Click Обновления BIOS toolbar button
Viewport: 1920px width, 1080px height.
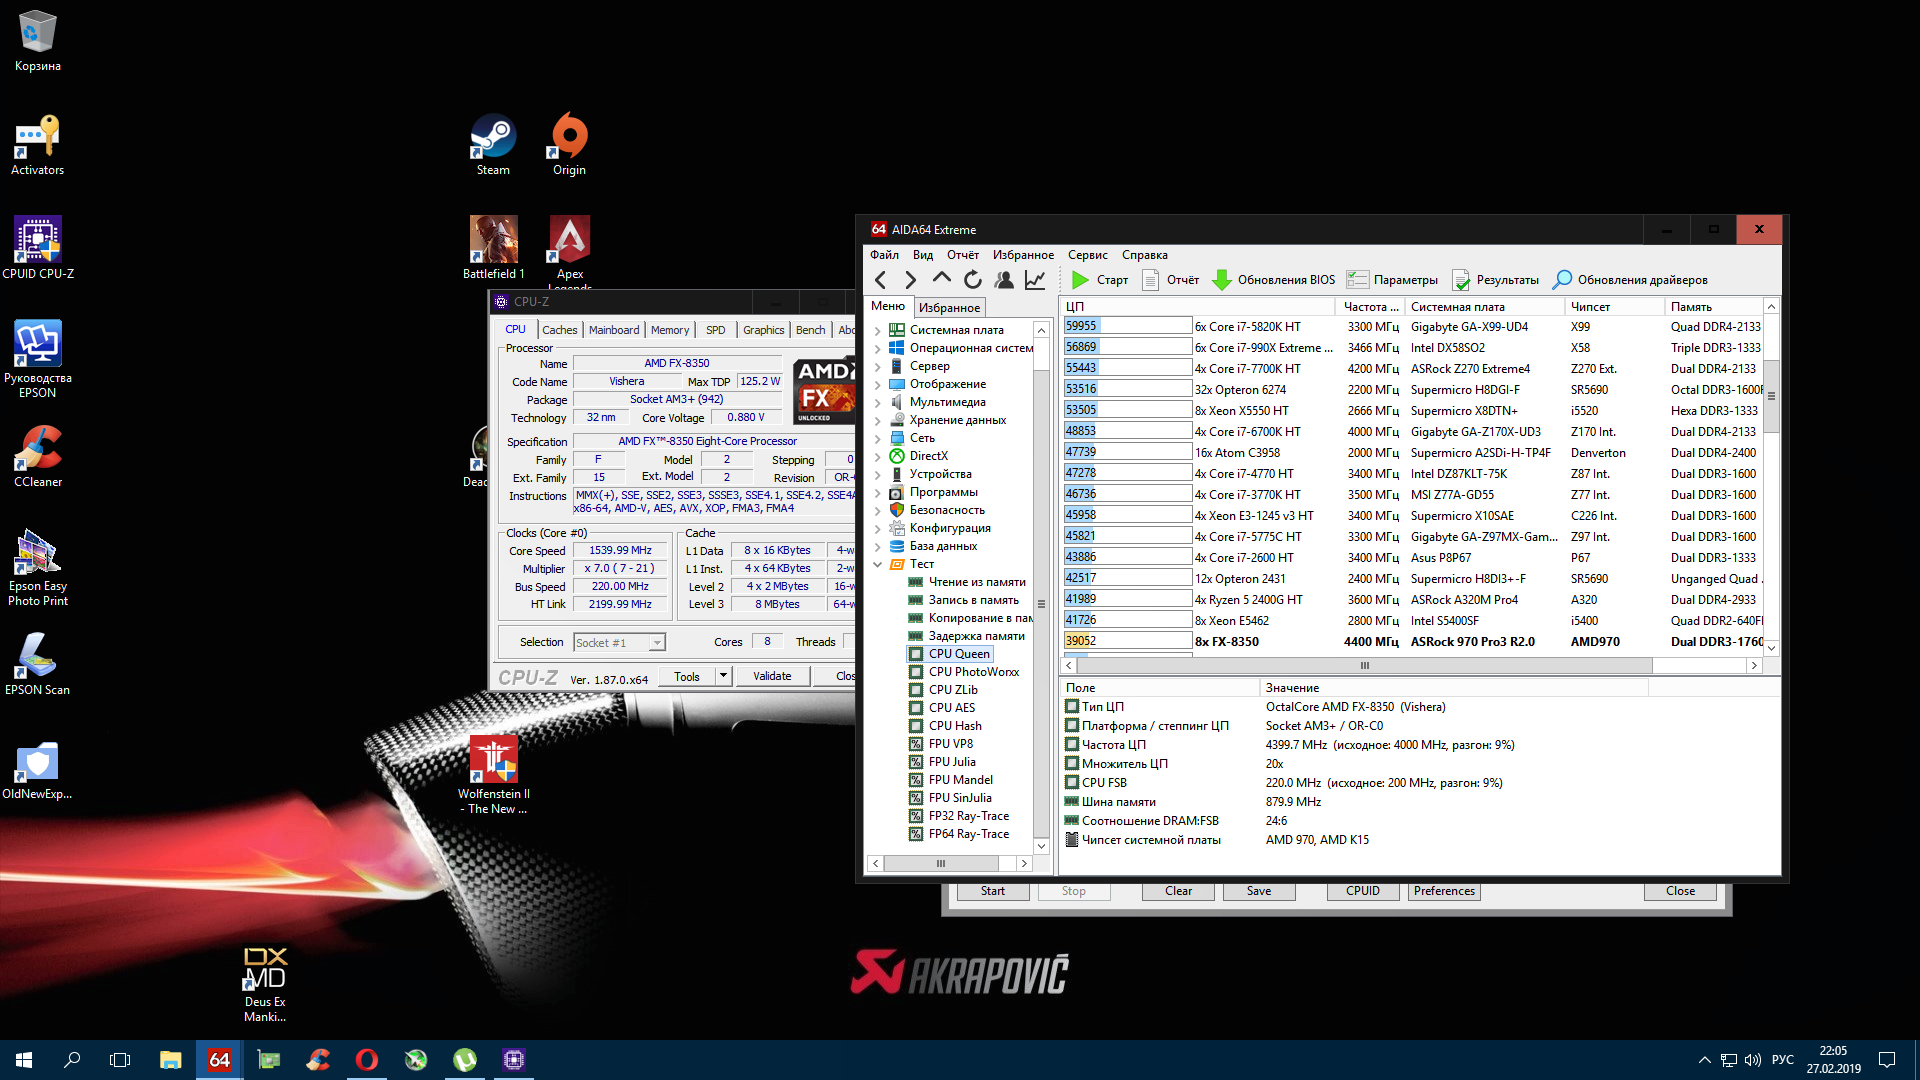[1274, 280]
